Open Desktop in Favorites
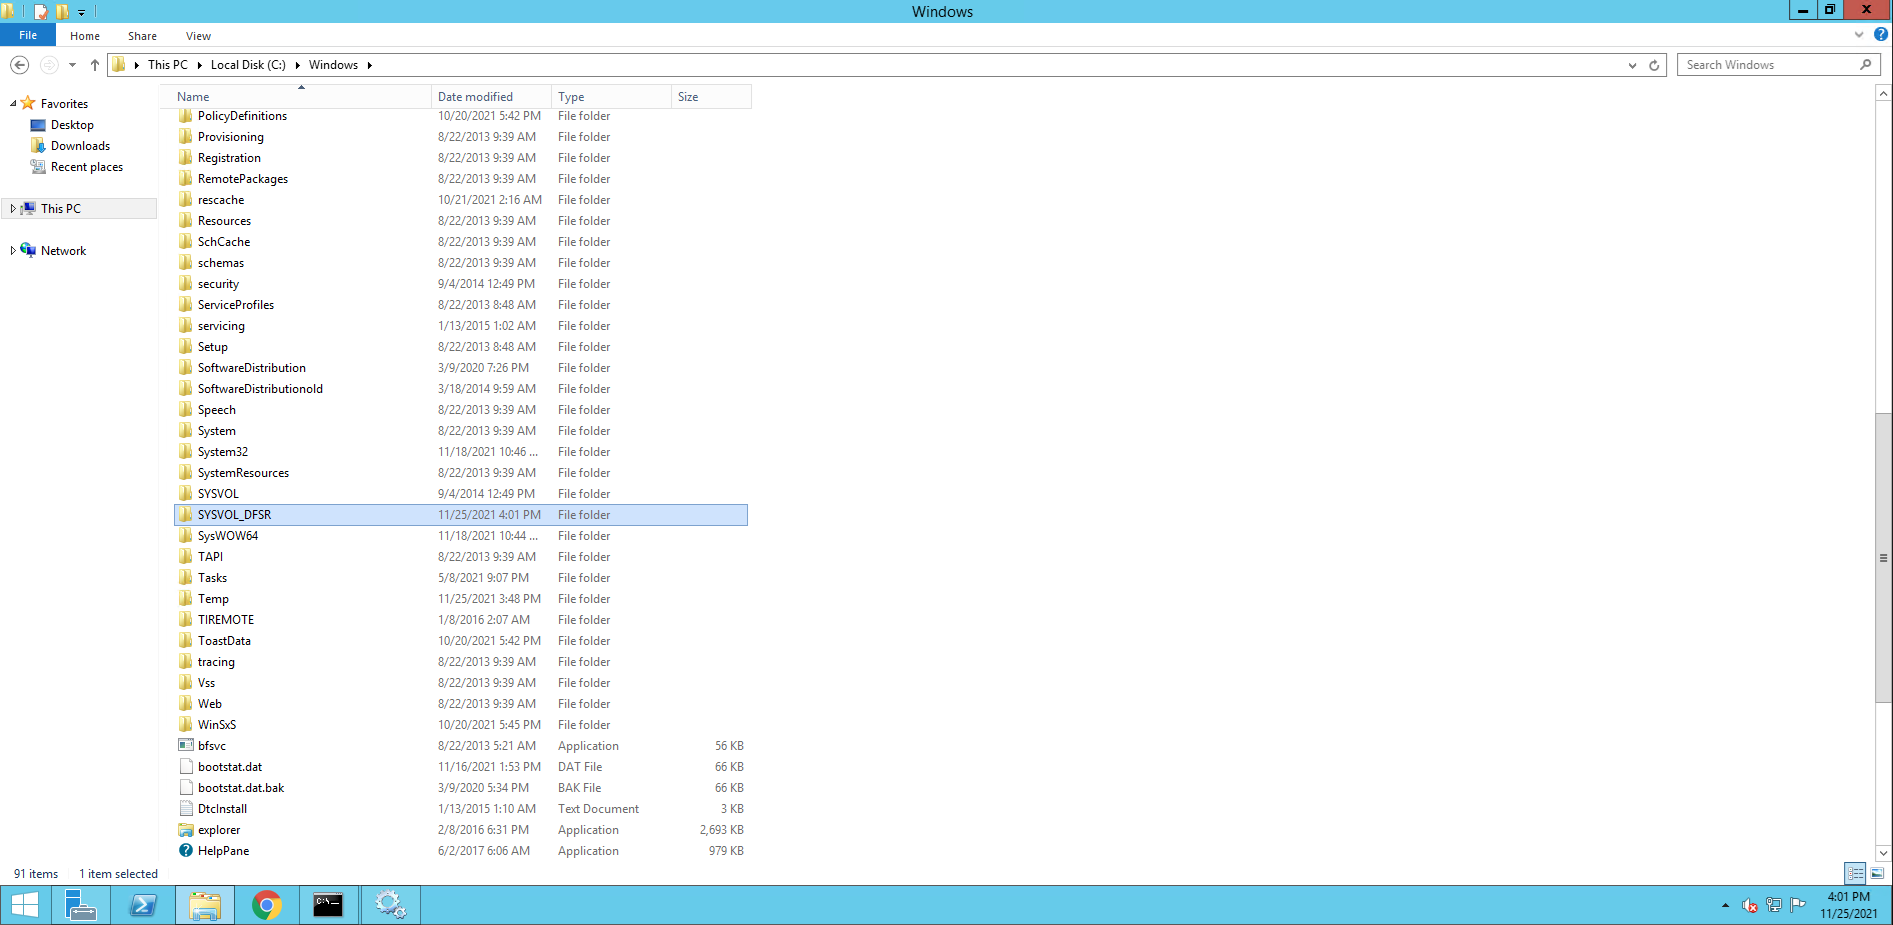The width and height of the screenshot is (1893, 925). tap(72, 125)
